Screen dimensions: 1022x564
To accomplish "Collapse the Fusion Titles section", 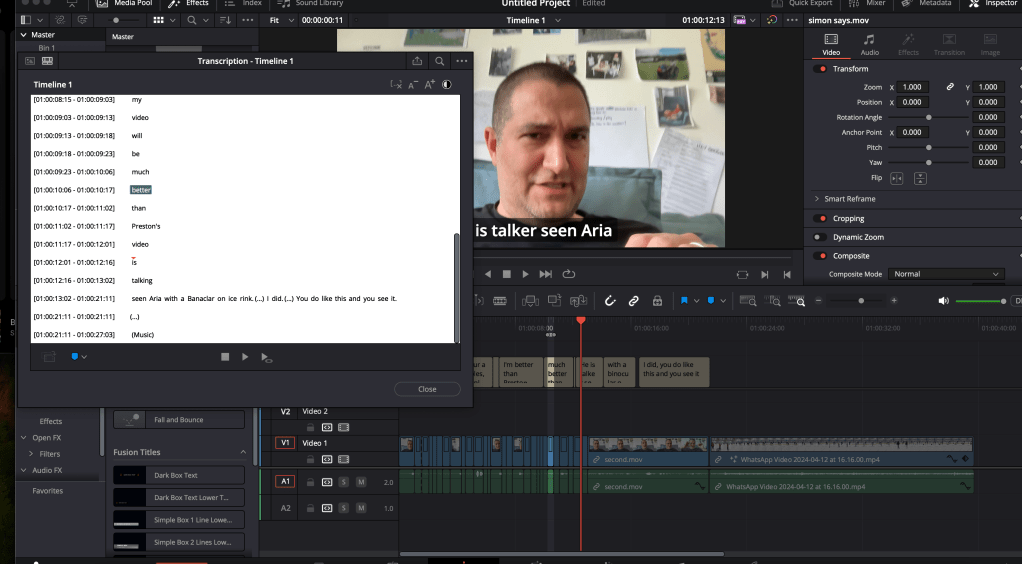I will (243, 452).
